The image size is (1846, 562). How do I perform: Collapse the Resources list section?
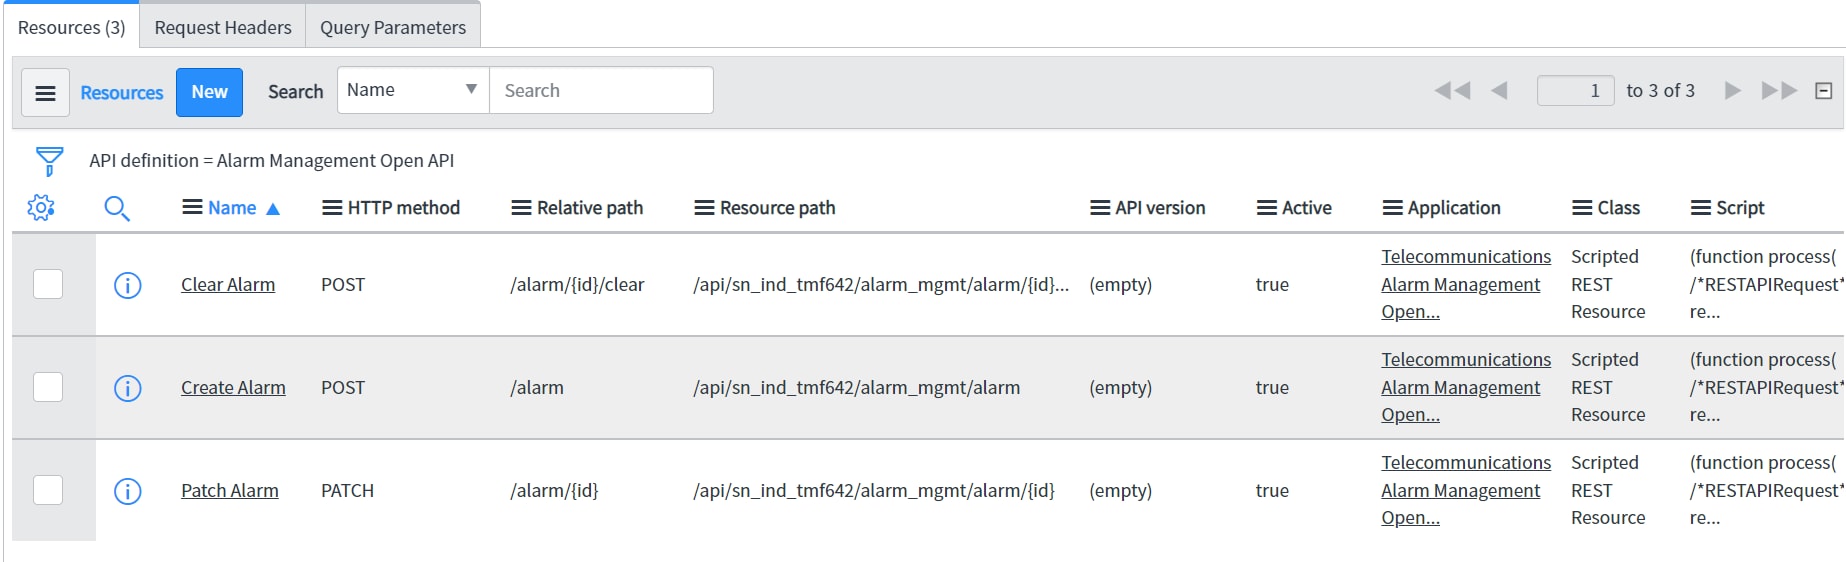click(1824, 91)
